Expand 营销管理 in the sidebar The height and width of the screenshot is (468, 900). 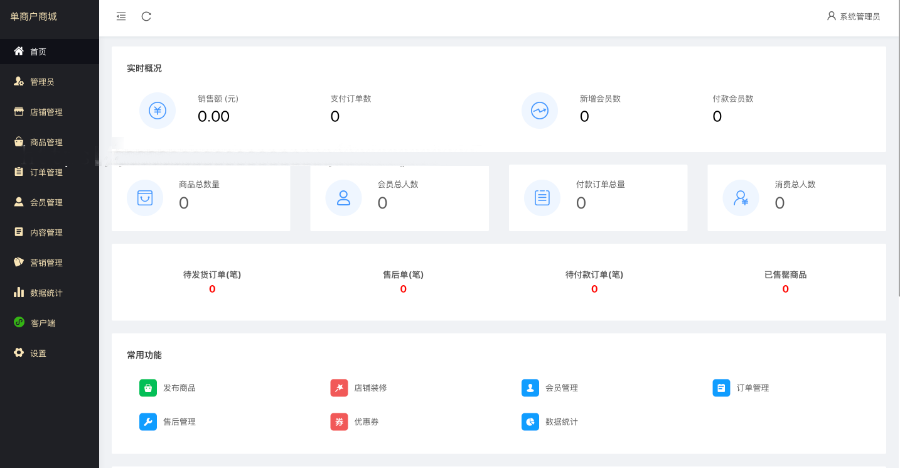(45, 263)
